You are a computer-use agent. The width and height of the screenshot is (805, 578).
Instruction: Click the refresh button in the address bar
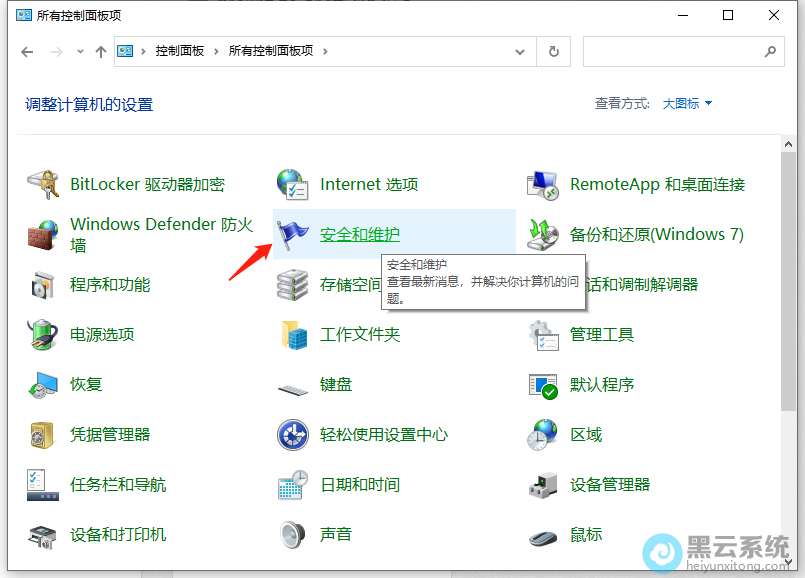pos(554,51)
